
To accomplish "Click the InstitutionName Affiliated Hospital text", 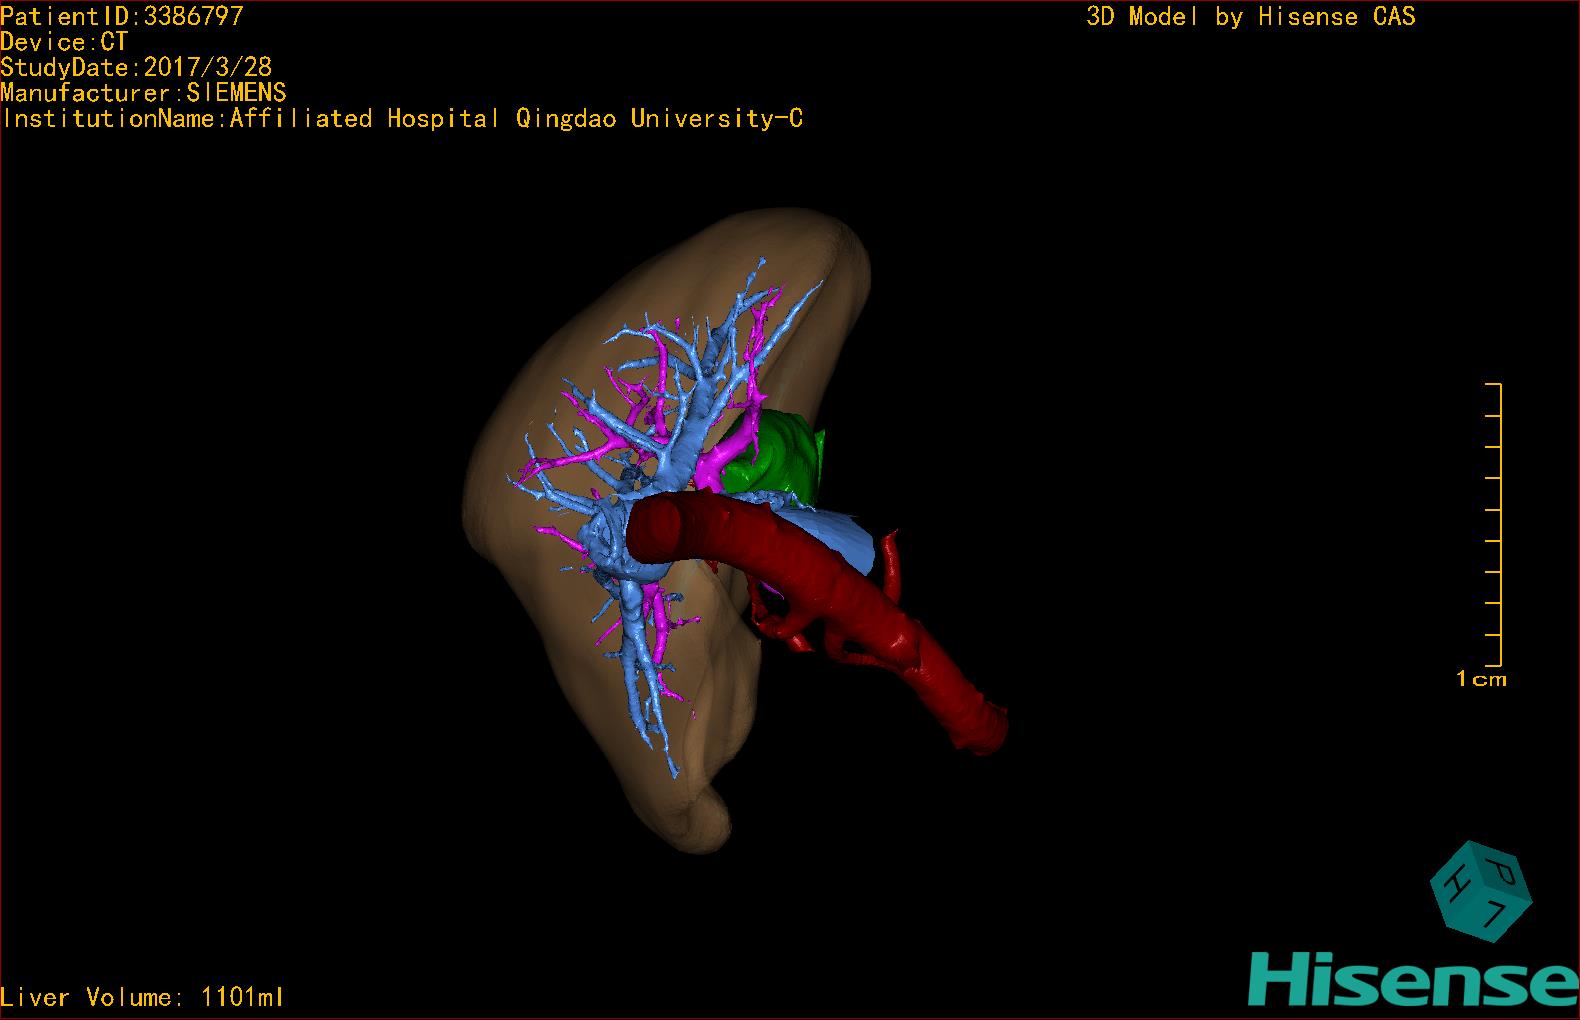I will [402, 118].
